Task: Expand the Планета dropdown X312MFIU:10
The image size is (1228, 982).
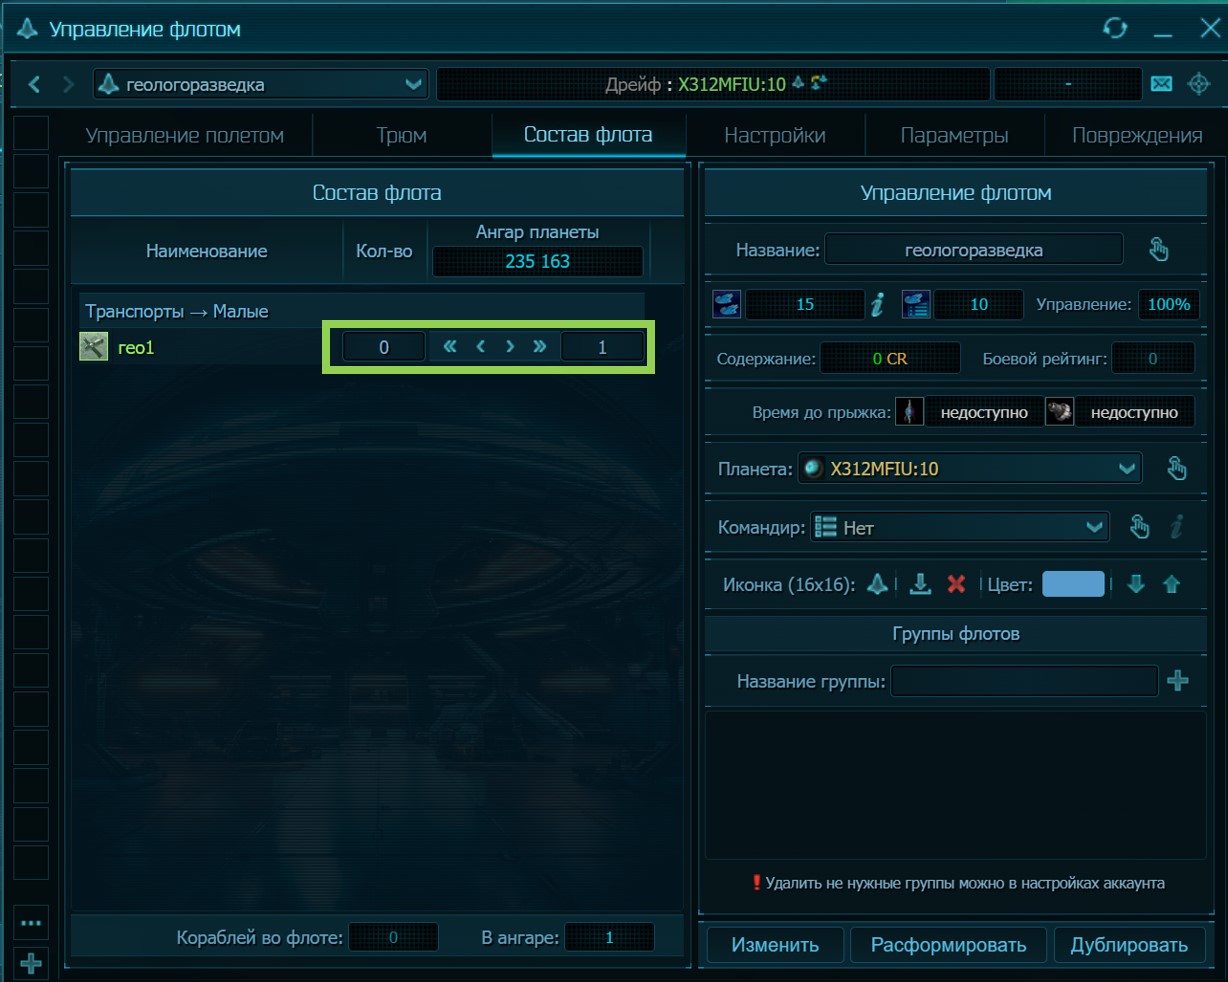Action: pyautogui.click(x=969, y=468)
